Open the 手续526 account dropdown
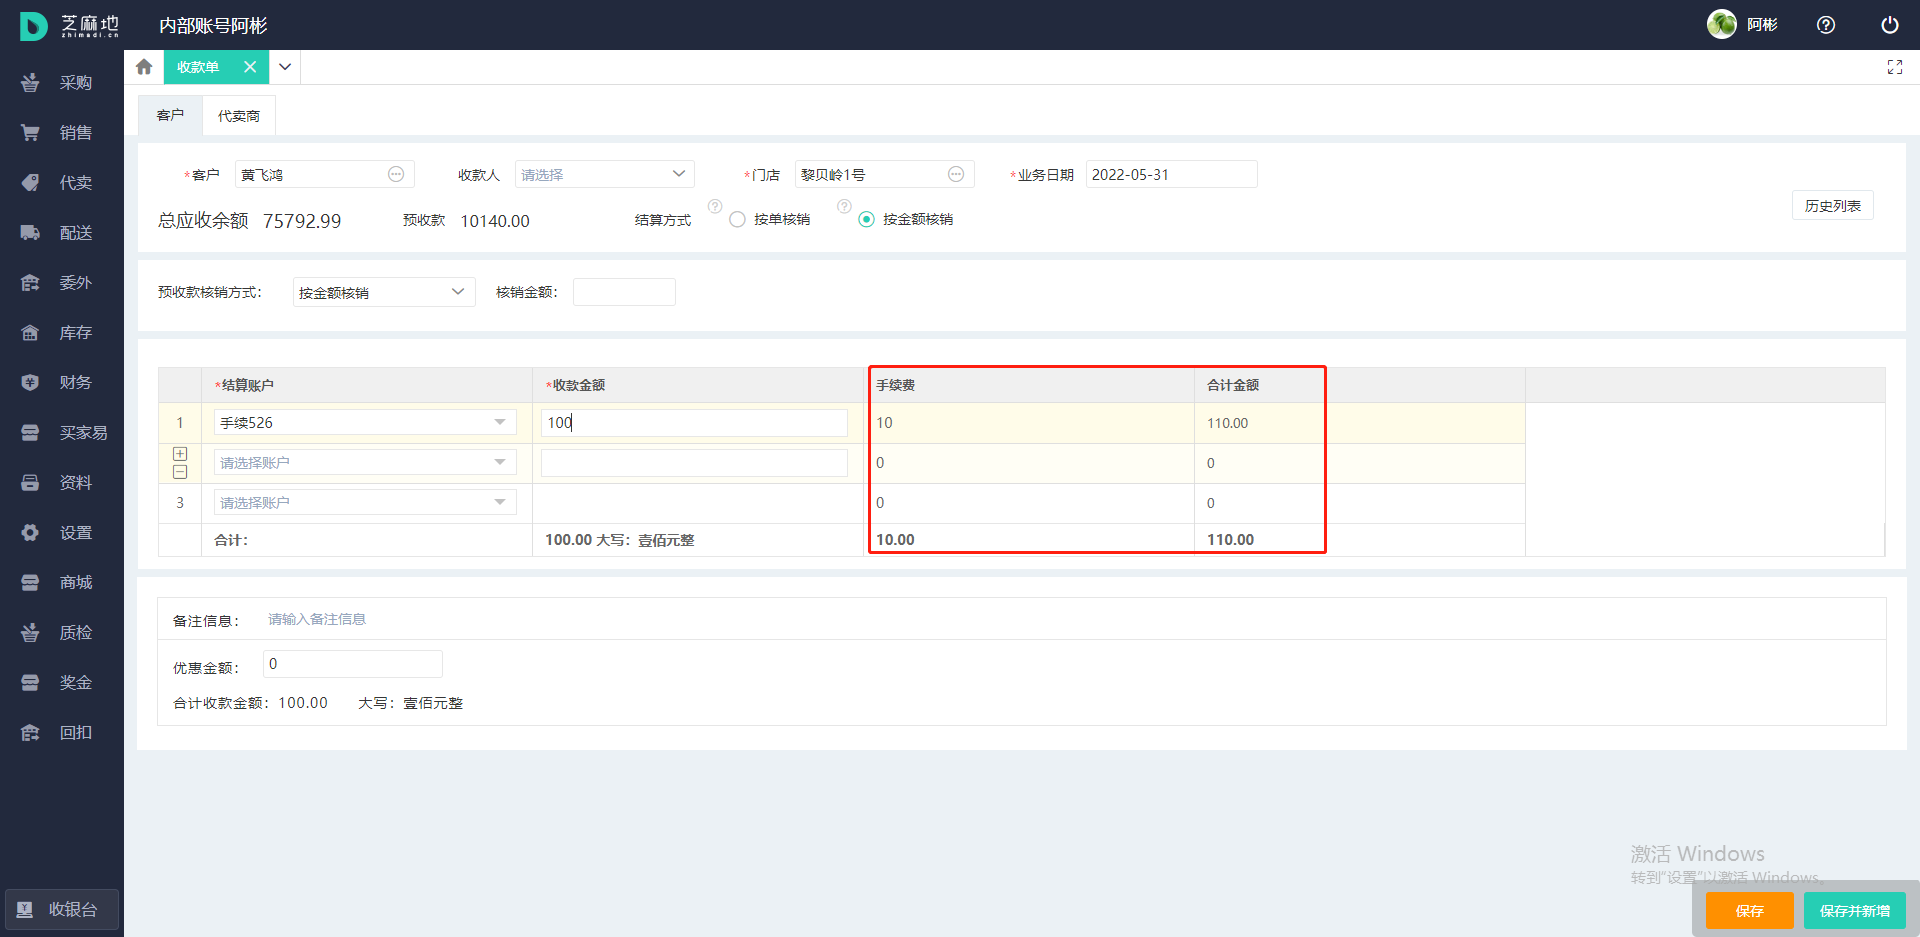Viewport: 1920px width, 937px height. click(365, 423)
